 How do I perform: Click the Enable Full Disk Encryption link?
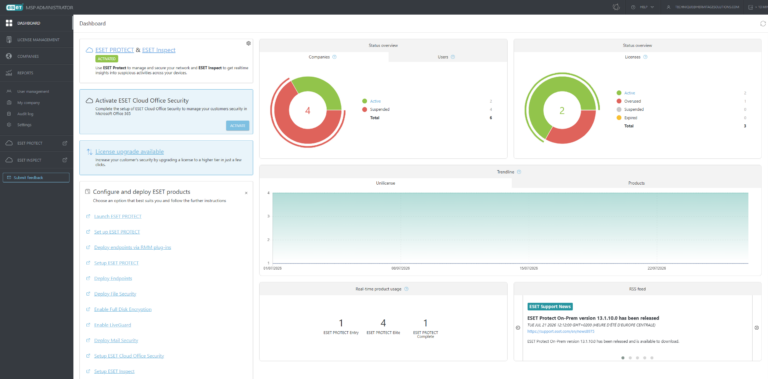coord(123,309)
